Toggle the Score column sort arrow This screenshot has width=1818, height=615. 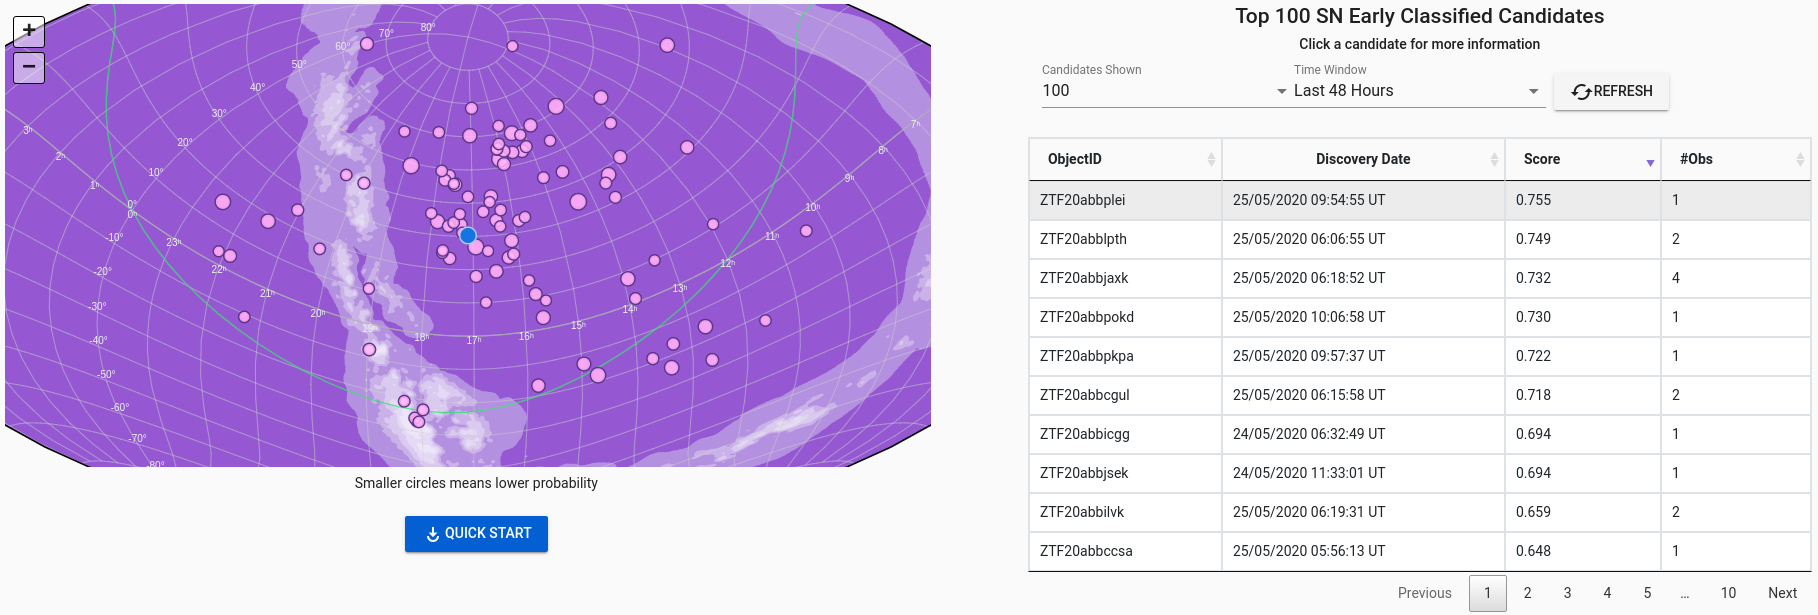pos(1650,162)
